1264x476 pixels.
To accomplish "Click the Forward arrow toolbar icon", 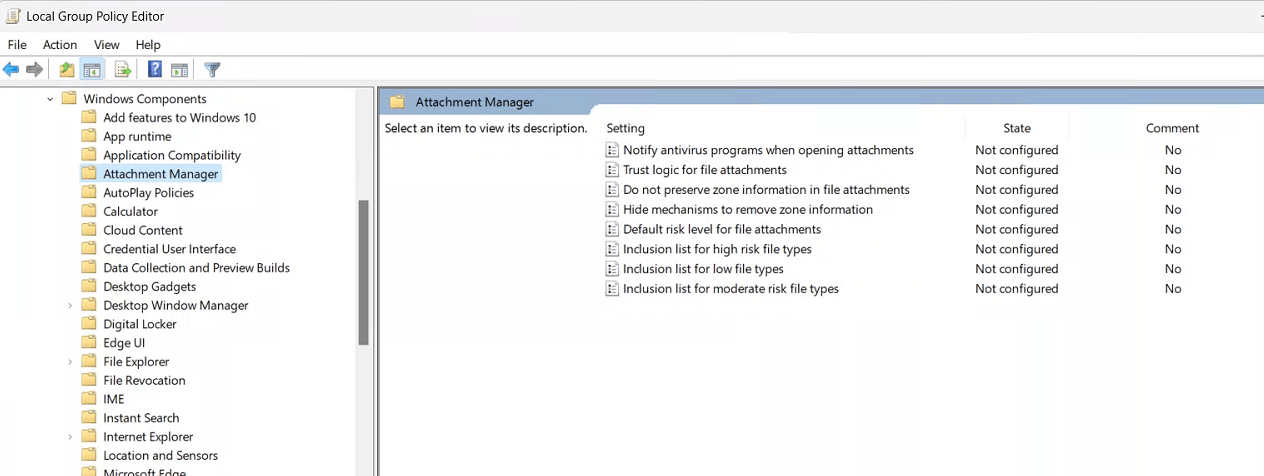I will 35,70.
